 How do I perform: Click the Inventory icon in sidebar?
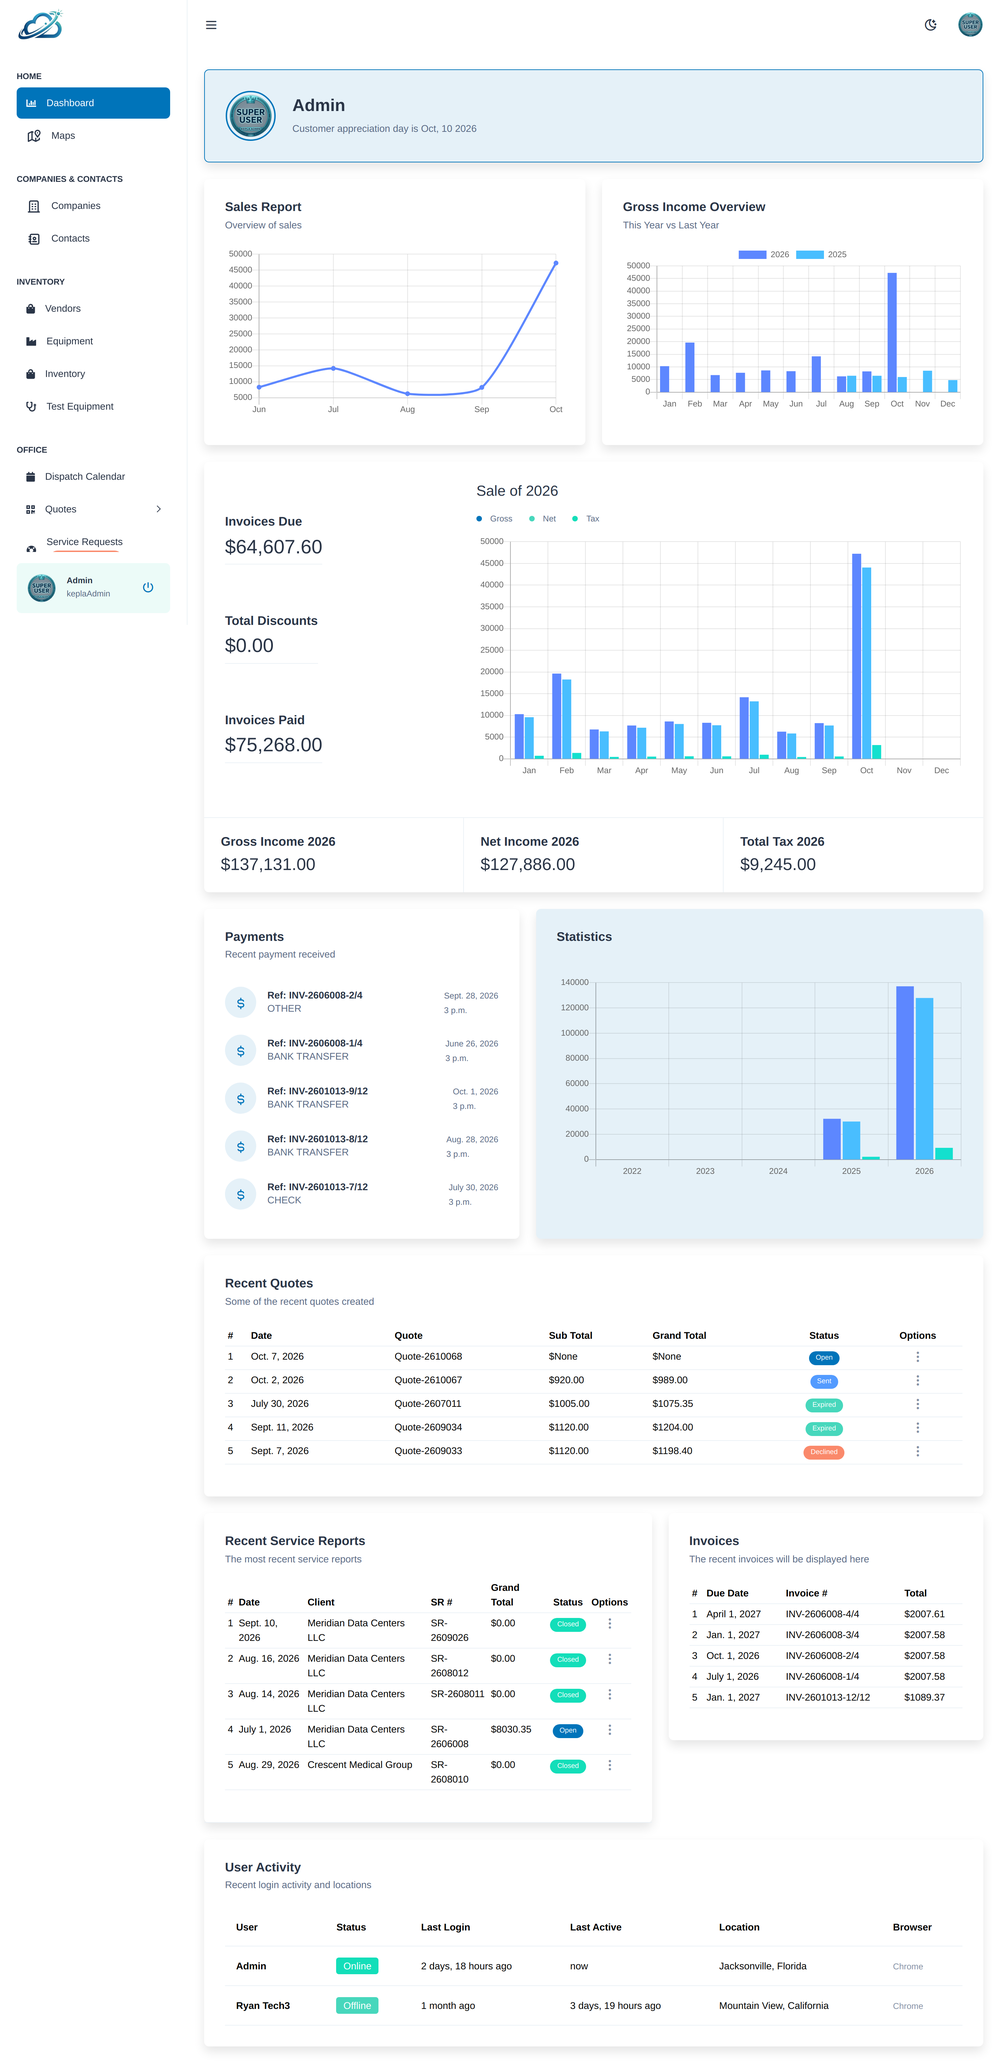[30, 374]
